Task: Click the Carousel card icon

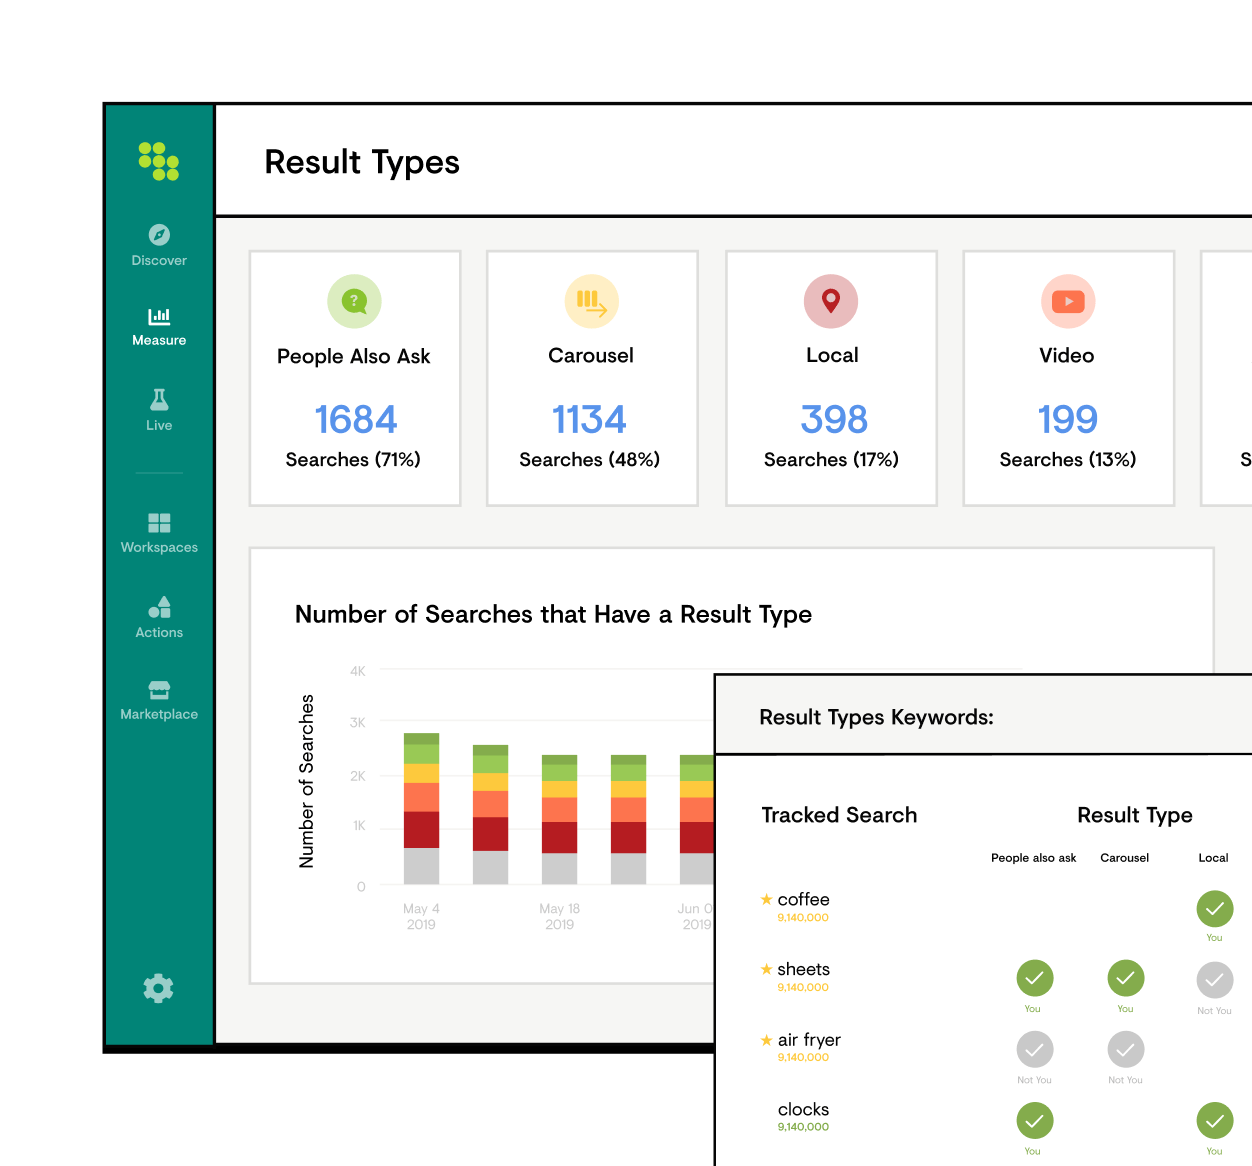Action: [592, 301]
